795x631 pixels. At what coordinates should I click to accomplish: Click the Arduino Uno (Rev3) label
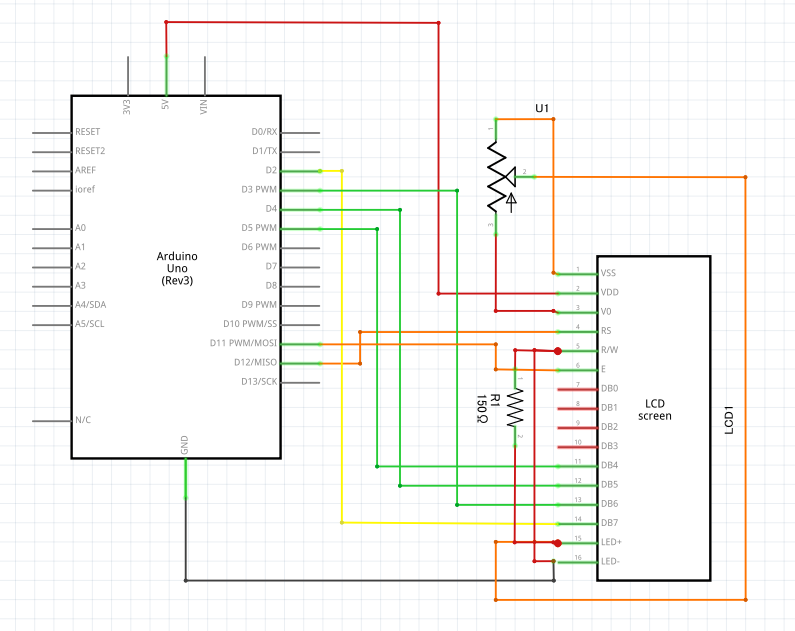pyautogui.click(x=177, y=268)
